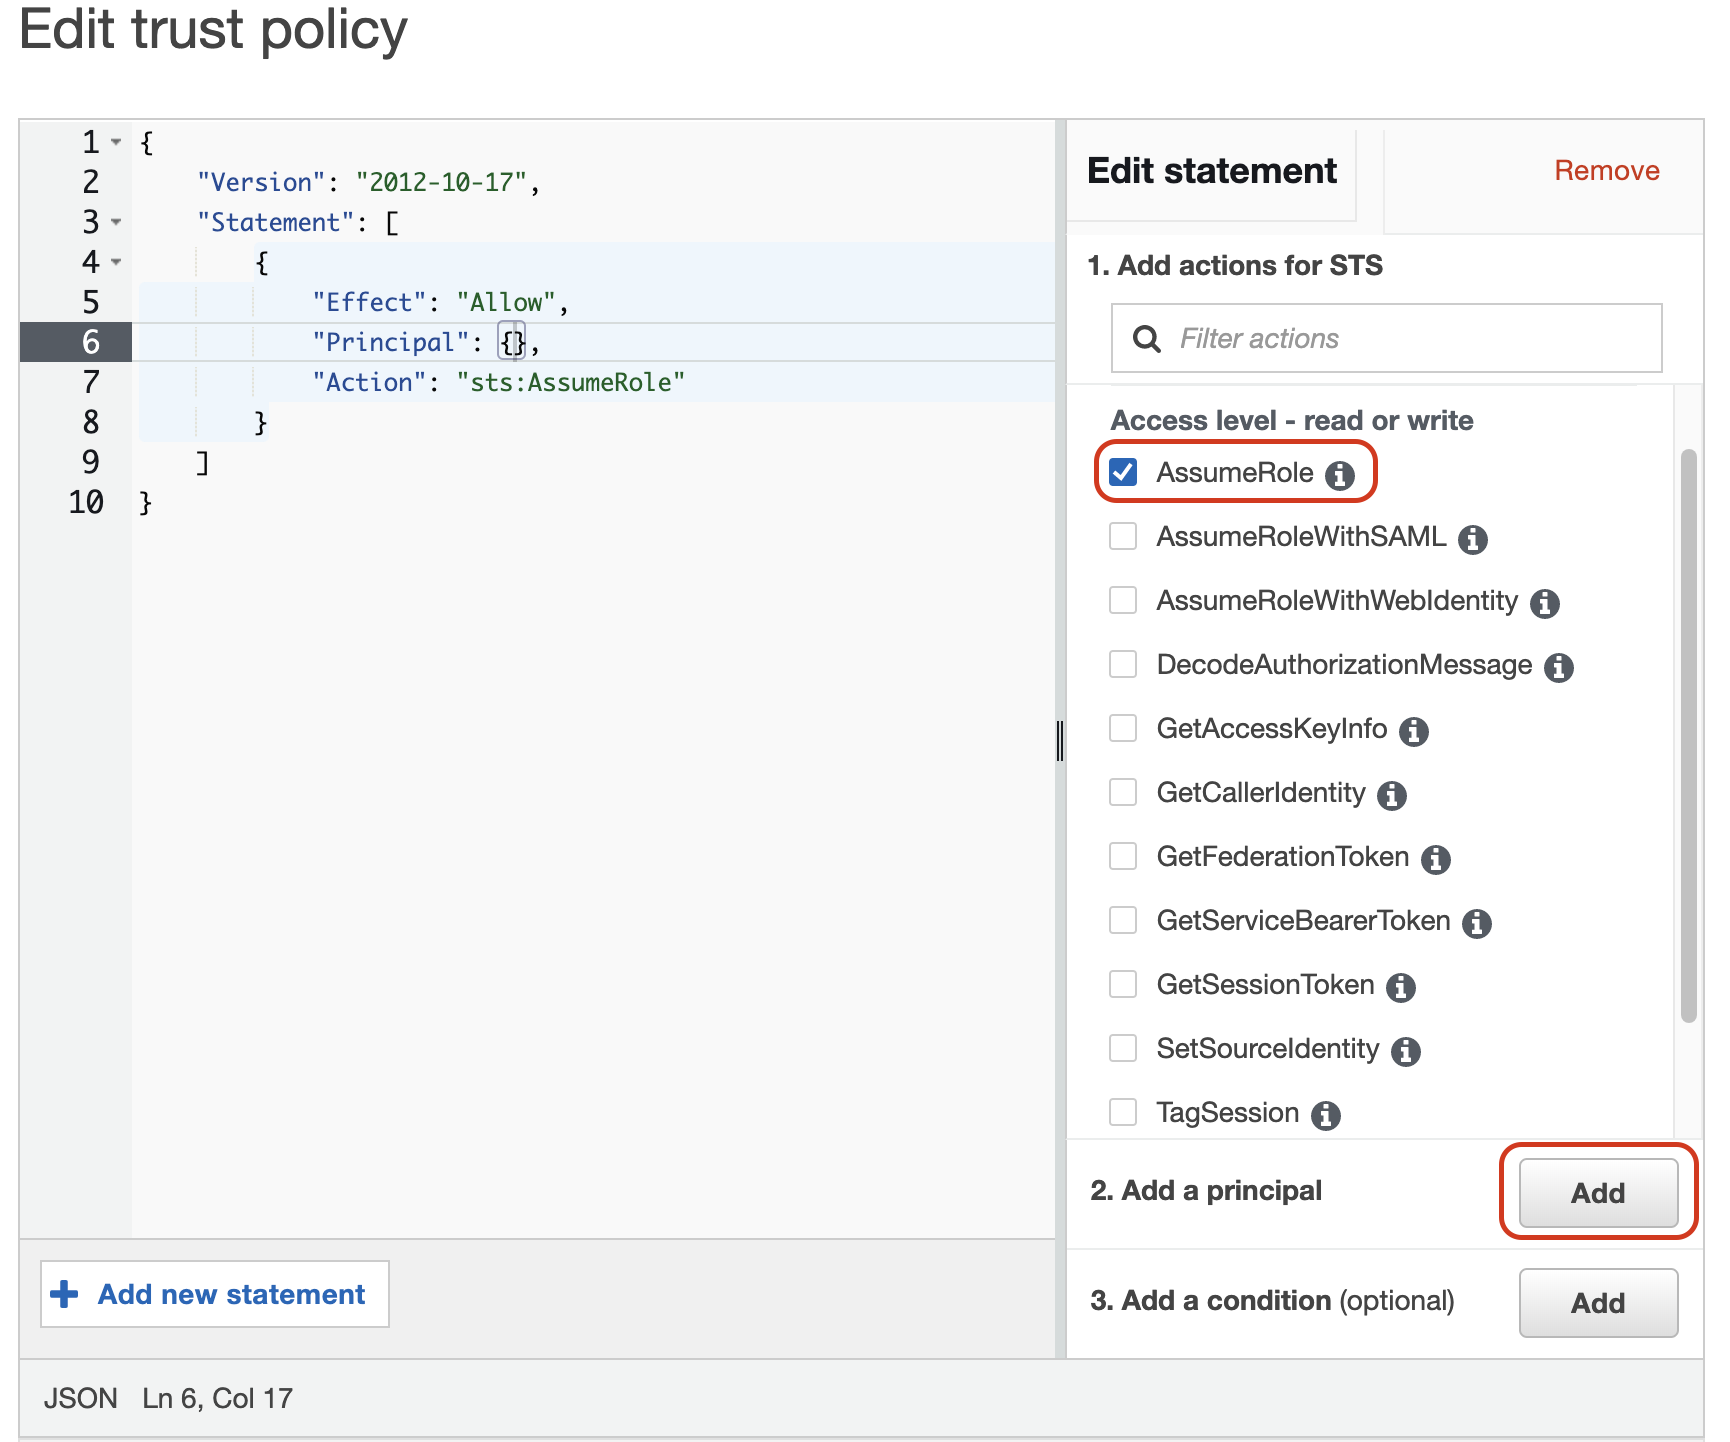Focus the Filter actions search field
This screenshot has height=1442, width=1730.
[x=1400, y=338]
